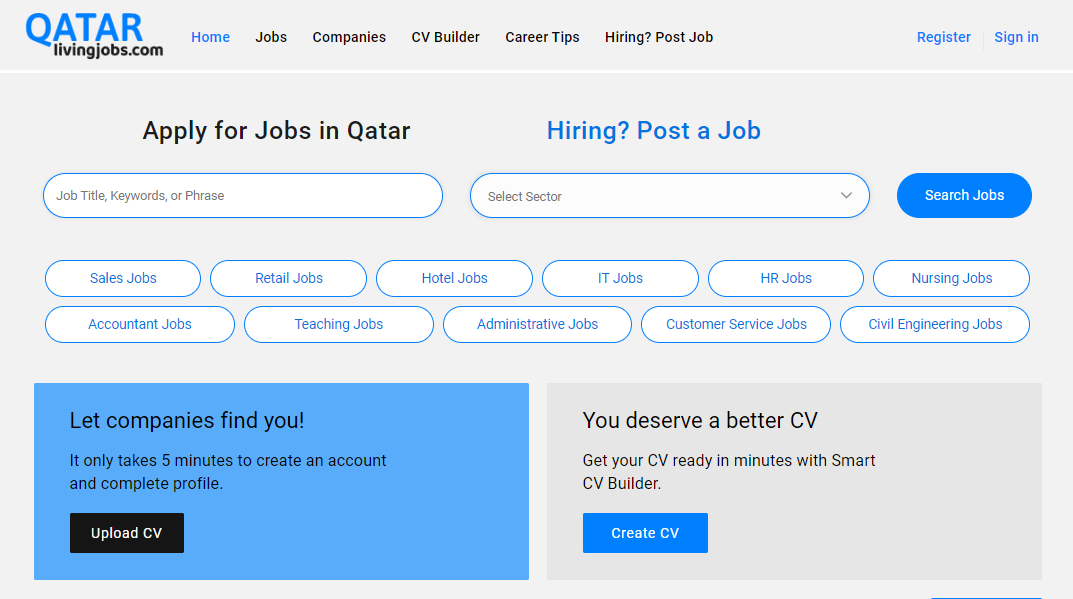This screenshot has width=1073, height=599.
Task: Browse IT Jobs category
Action: click(620, 278)
